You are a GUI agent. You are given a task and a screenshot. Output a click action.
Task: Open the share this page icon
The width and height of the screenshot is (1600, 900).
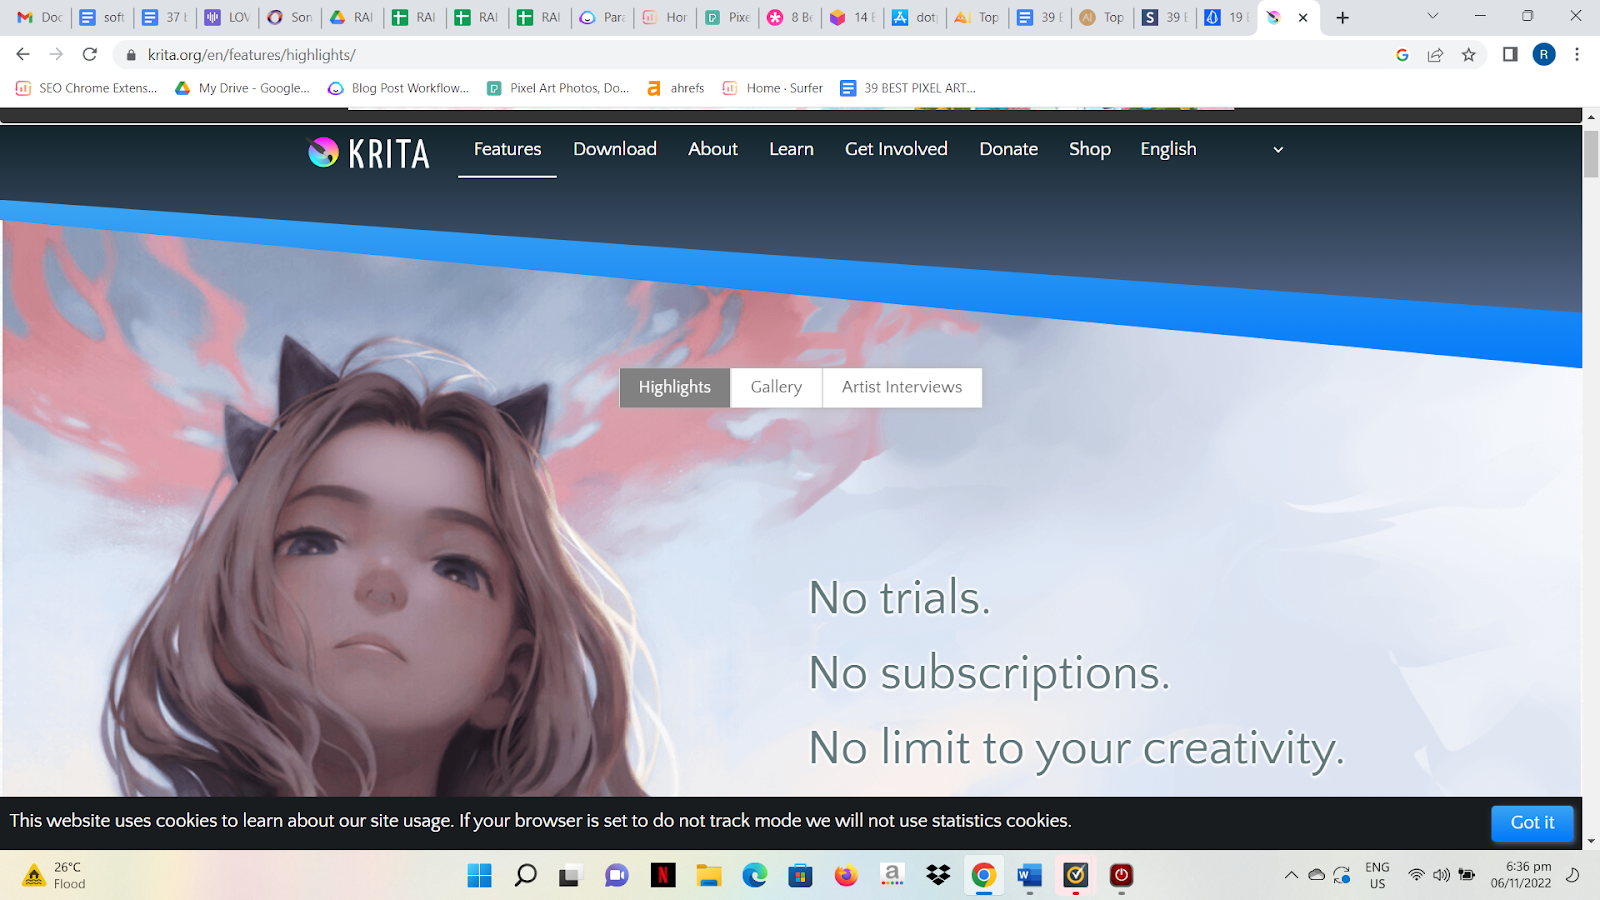(x=1435, y=55)
